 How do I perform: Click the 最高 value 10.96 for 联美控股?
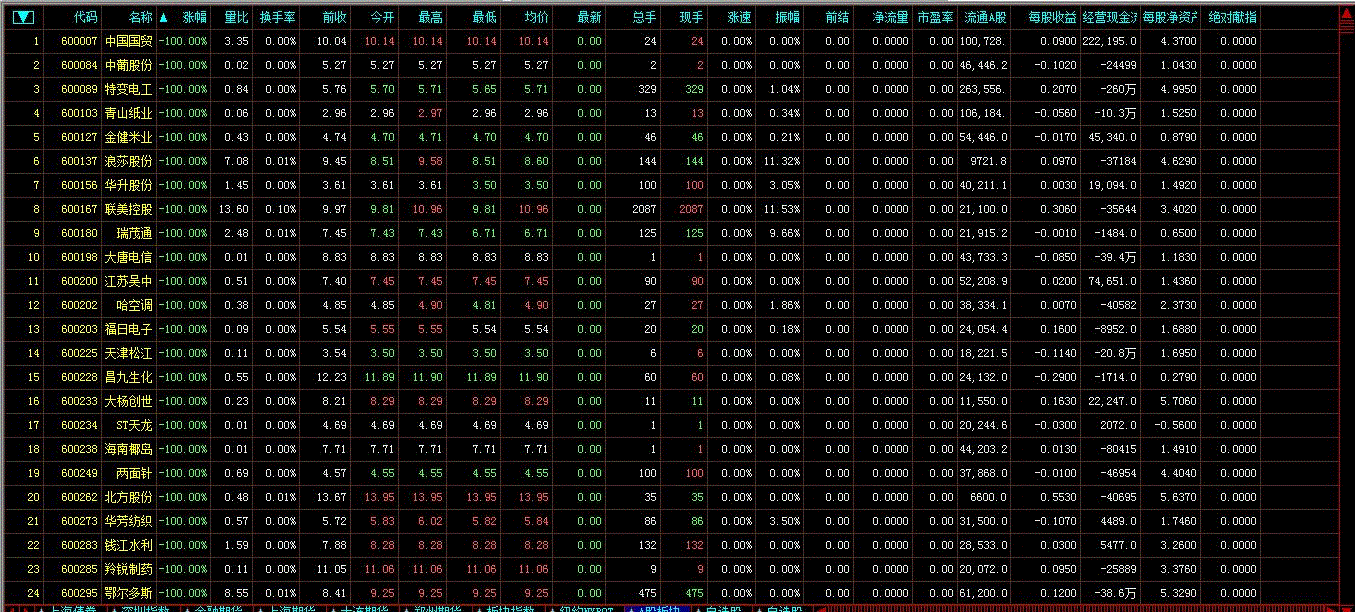click(427, 209)
